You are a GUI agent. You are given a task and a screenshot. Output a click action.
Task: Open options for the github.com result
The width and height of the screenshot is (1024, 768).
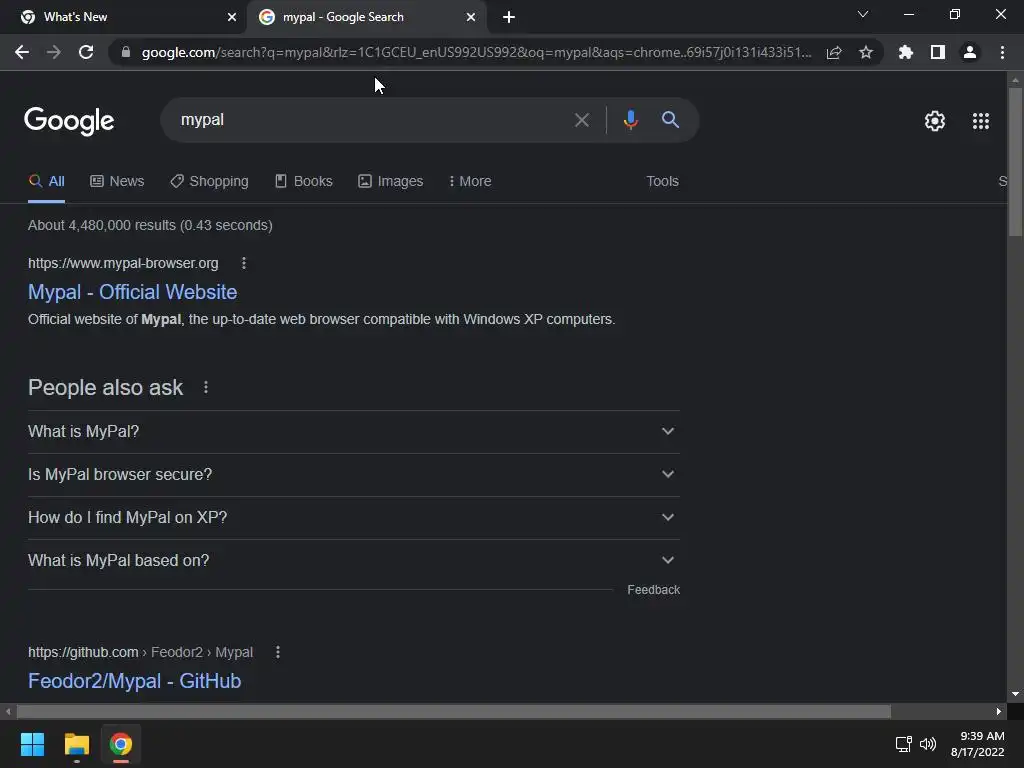(x=278, y=652)
